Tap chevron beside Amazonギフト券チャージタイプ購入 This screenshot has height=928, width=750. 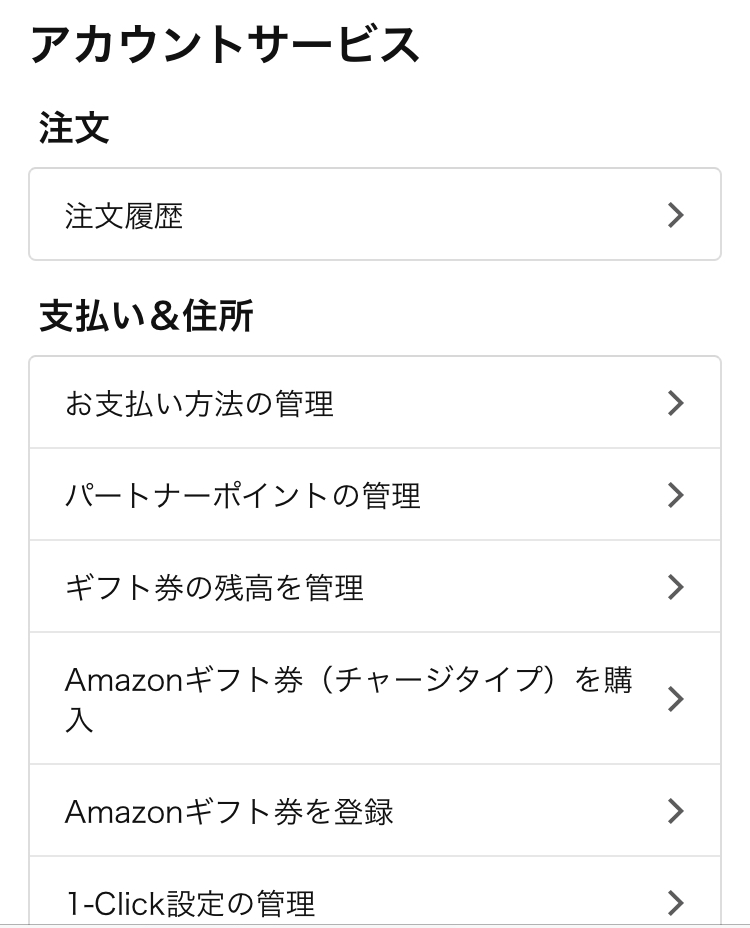click(675, 699)
